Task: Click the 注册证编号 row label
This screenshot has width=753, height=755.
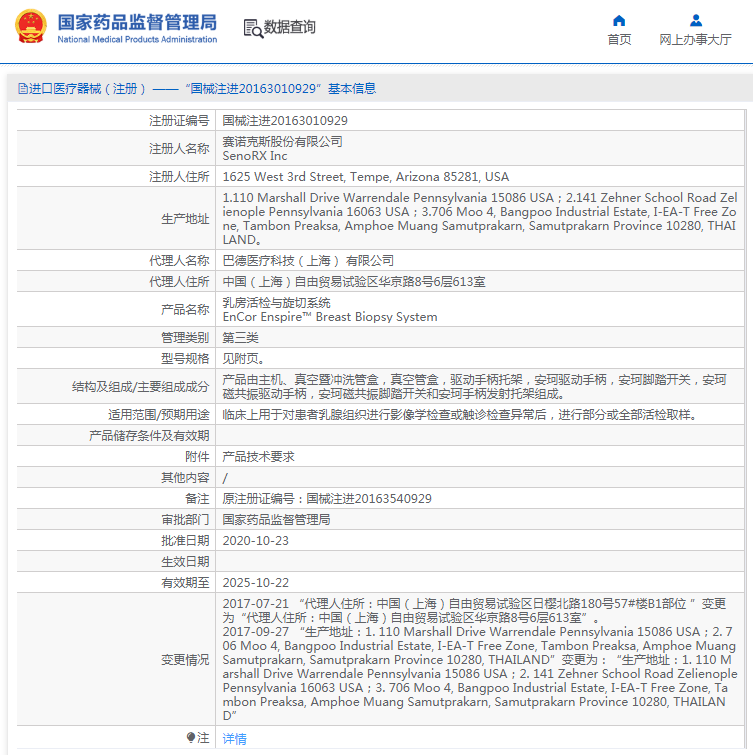Action: (179, 120)
